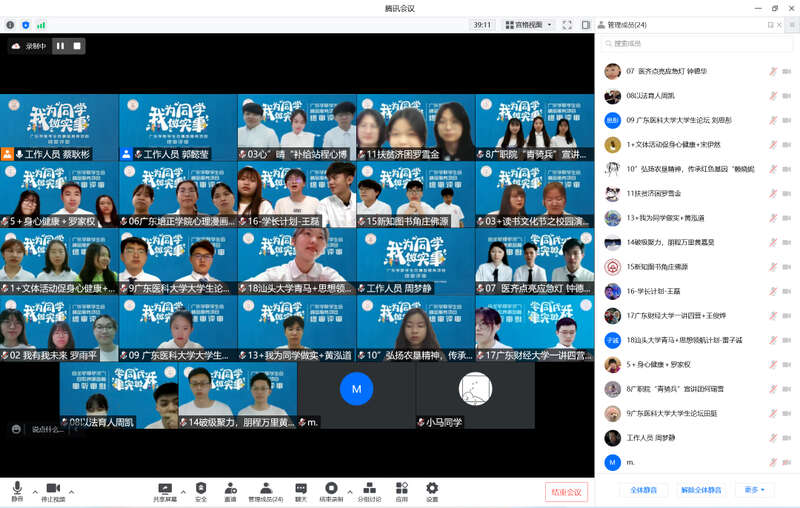The height and width of the screenshot is (508, 800).
Task: Open Breakout Rooms (分组讨论) icon
Action: 369,488
